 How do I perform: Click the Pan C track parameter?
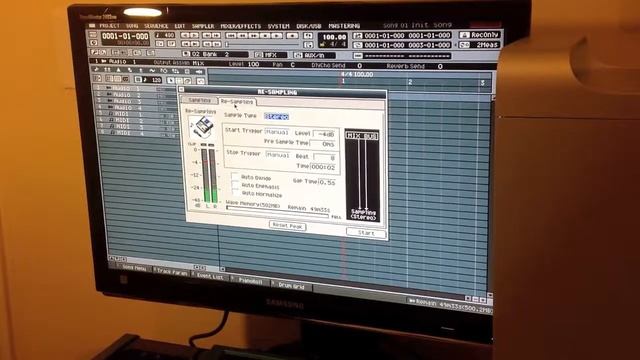283,65
